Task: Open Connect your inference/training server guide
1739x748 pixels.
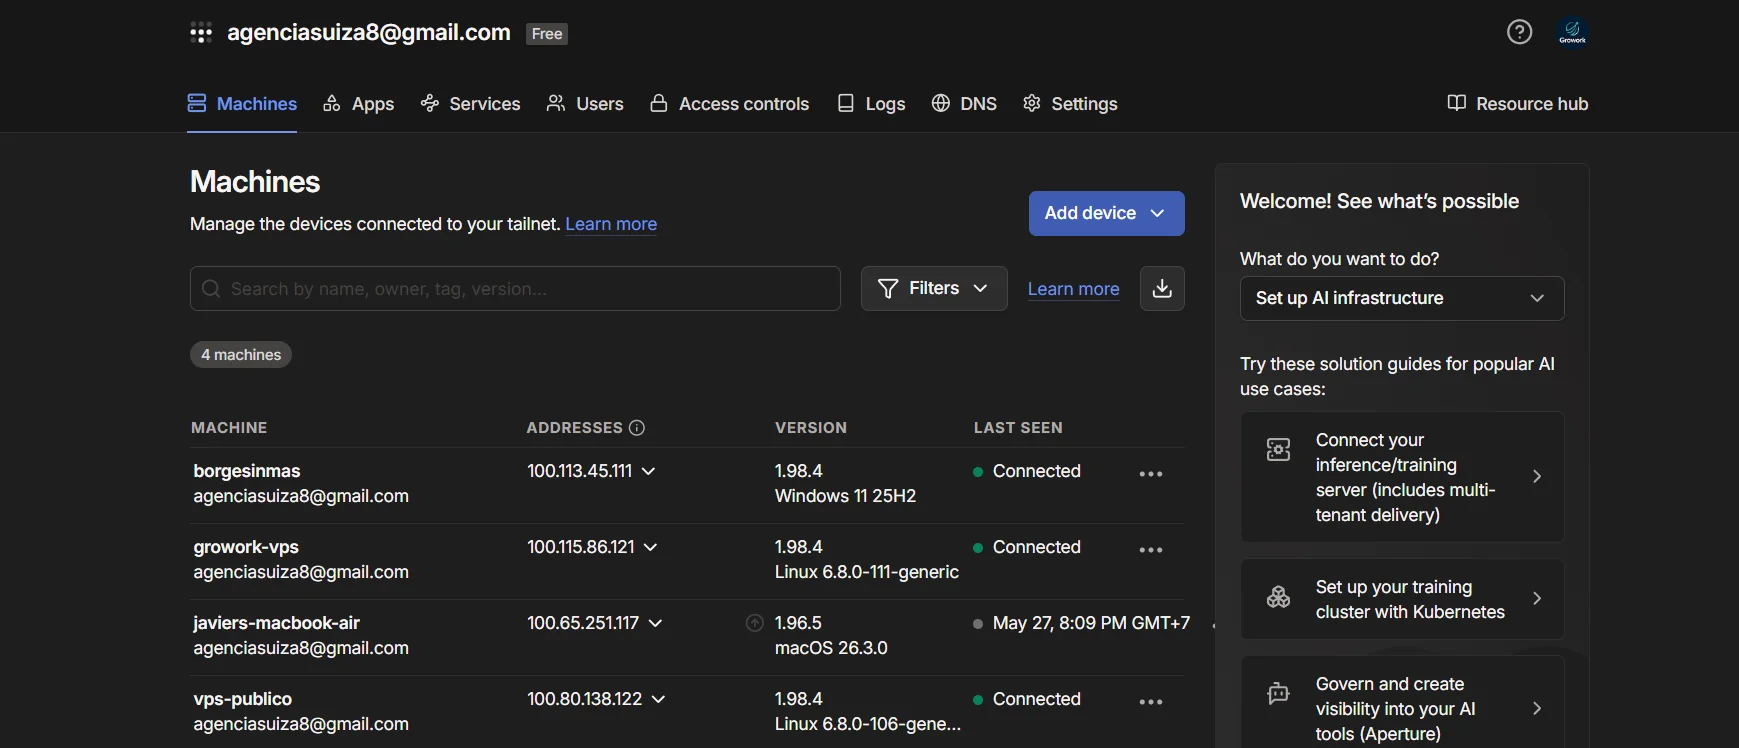Action: click(x=1402, y=477)
